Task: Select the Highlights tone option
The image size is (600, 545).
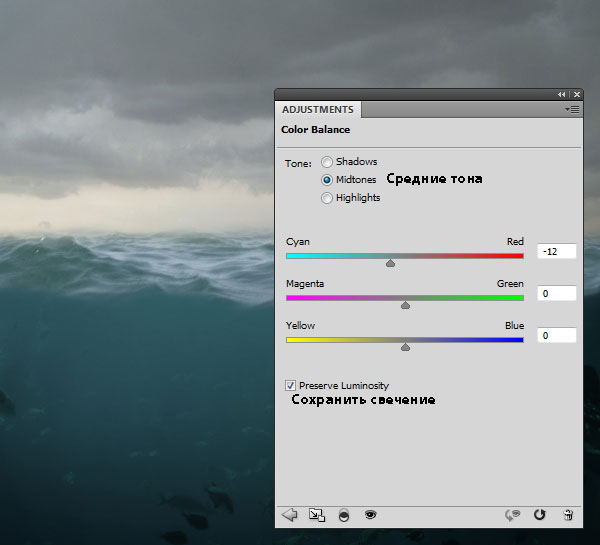Action: (x=327, y=198)
